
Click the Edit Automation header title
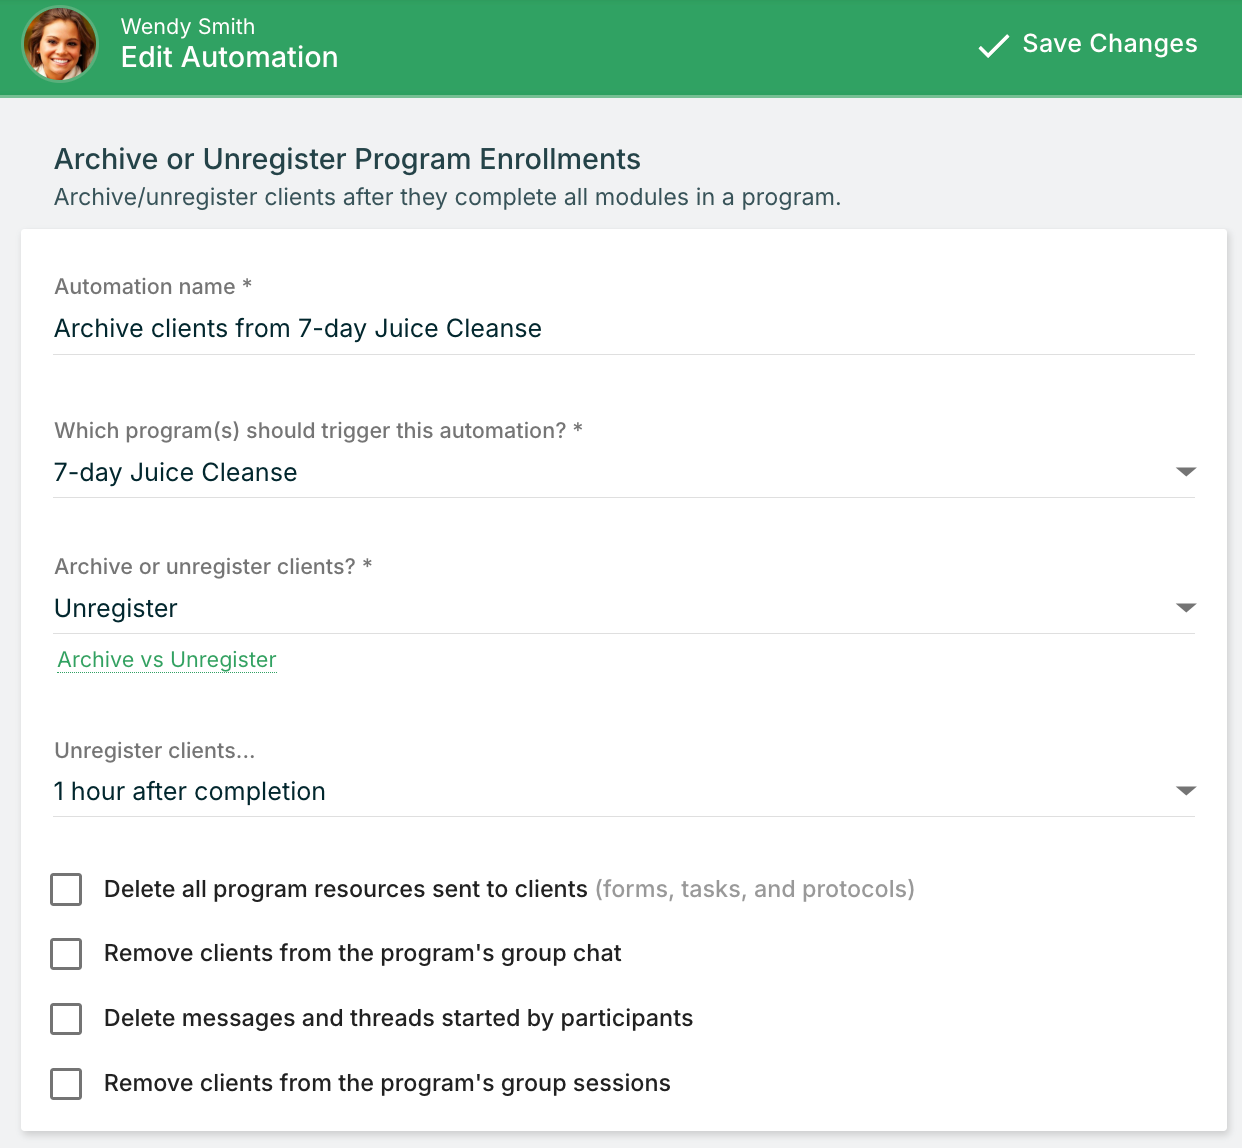tap(229, 58)
